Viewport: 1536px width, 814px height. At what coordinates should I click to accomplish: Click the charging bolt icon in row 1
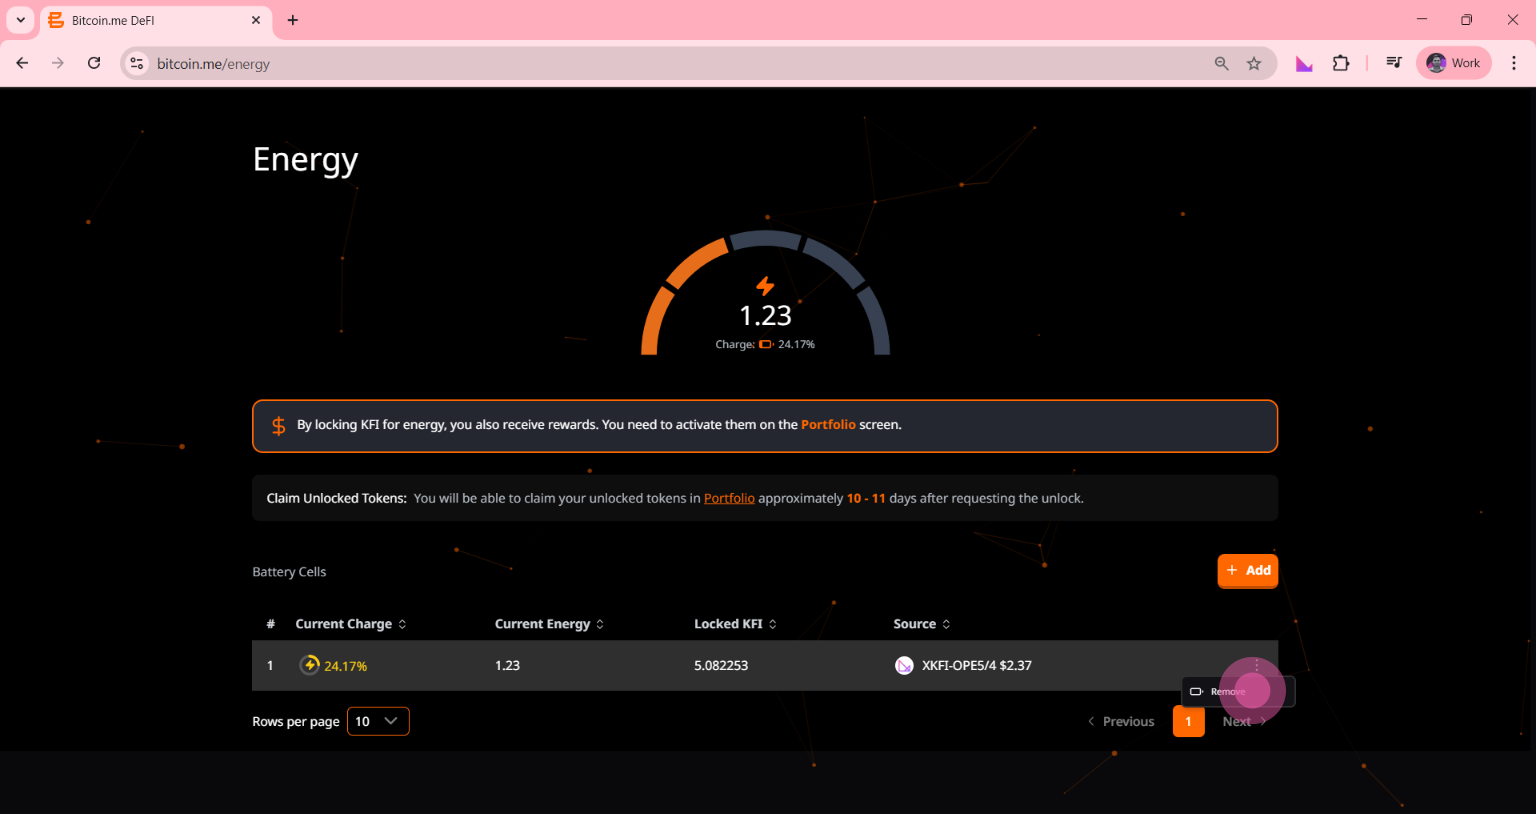(310, 665)
